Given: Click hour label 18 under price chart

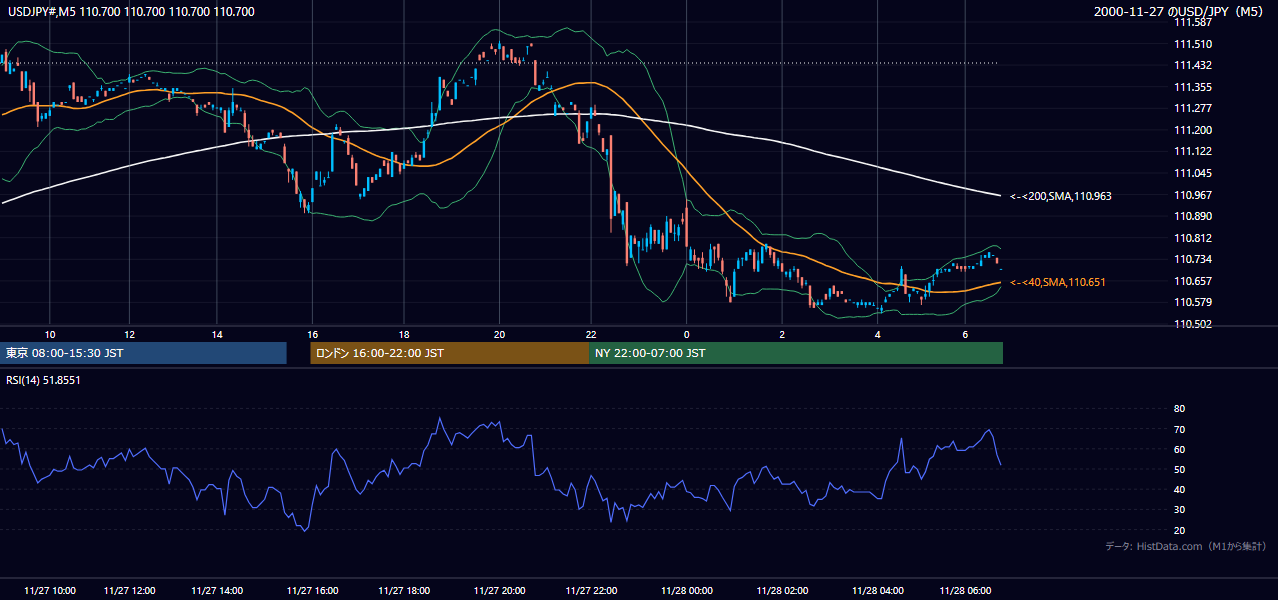Looking at the screenshot, I should point(404,334).
